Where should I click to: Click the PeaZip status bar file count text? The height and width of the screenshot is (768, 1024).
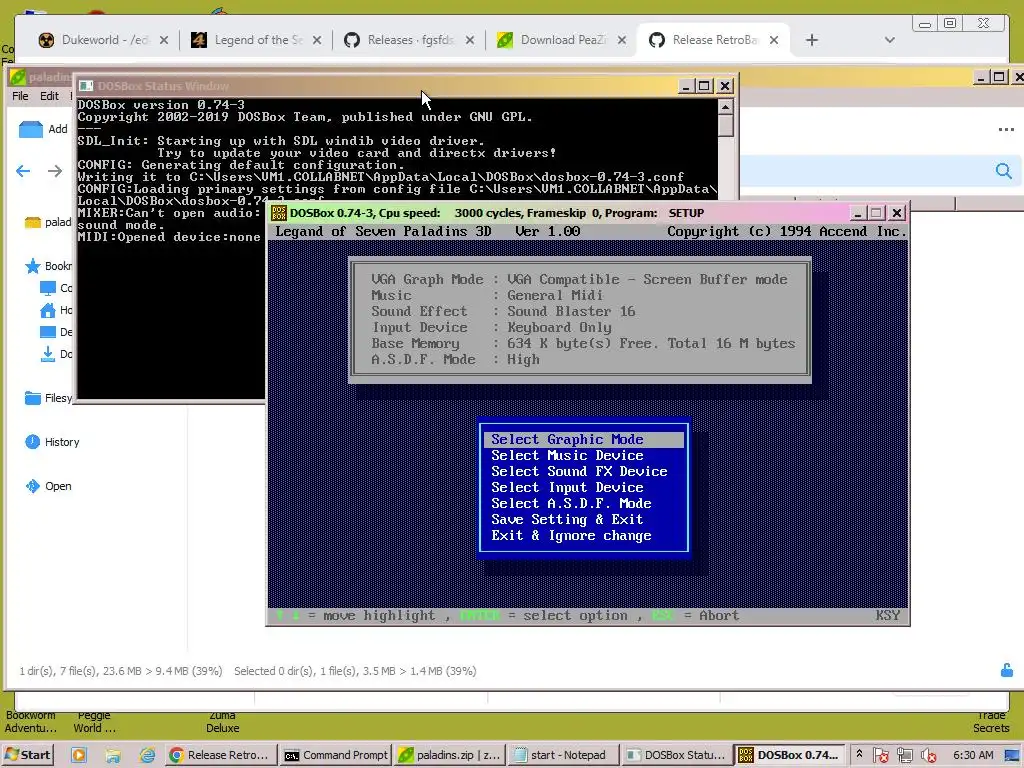click(x=121, y=671)
